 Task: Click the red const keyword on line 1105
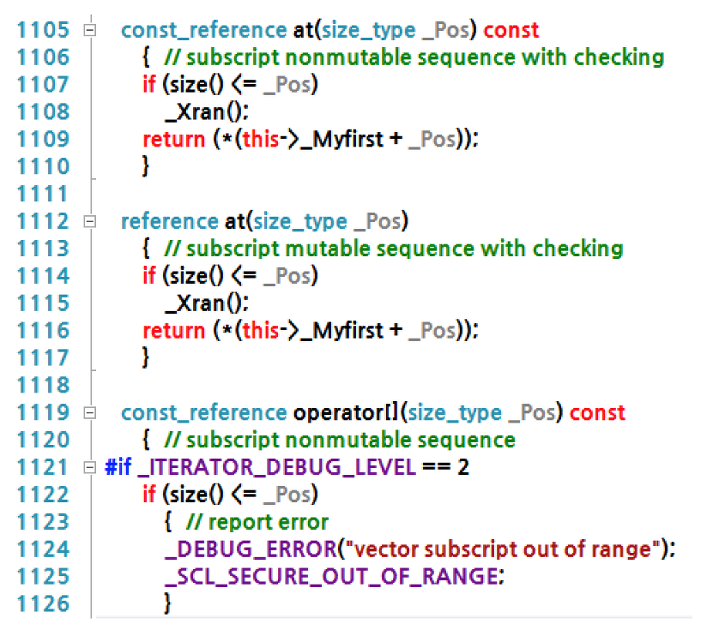(511, 30)
